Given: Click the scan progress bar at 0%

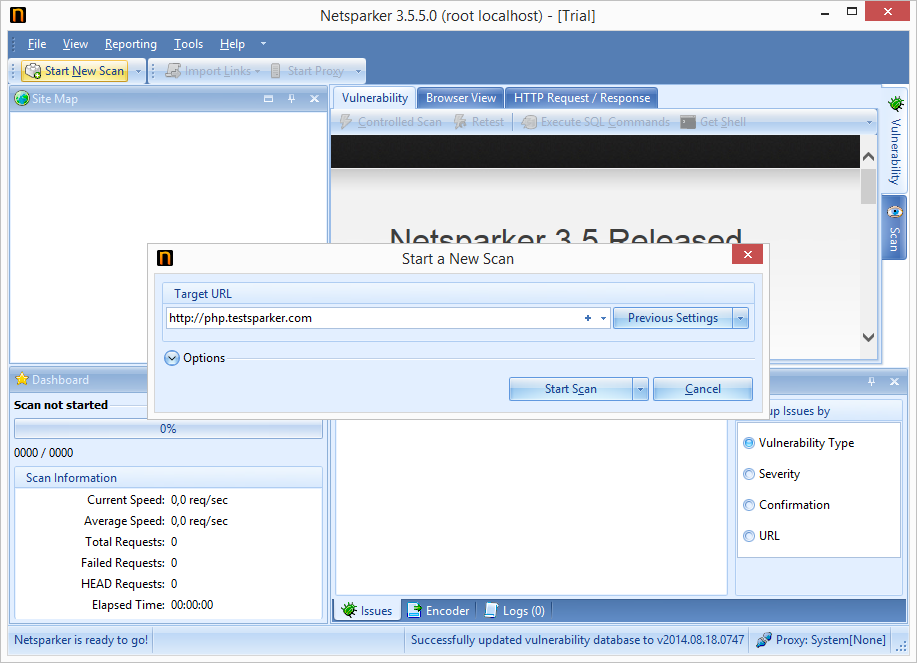Looking at the screenshot, I should point(168,429).
